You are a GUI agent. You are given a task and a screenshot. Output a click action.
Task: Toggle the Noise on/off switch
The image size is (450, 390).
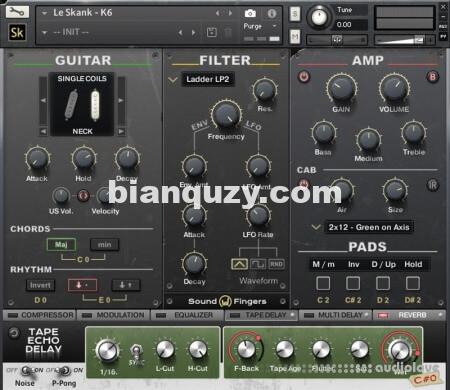pyautogui.click(x=25, y=370)
